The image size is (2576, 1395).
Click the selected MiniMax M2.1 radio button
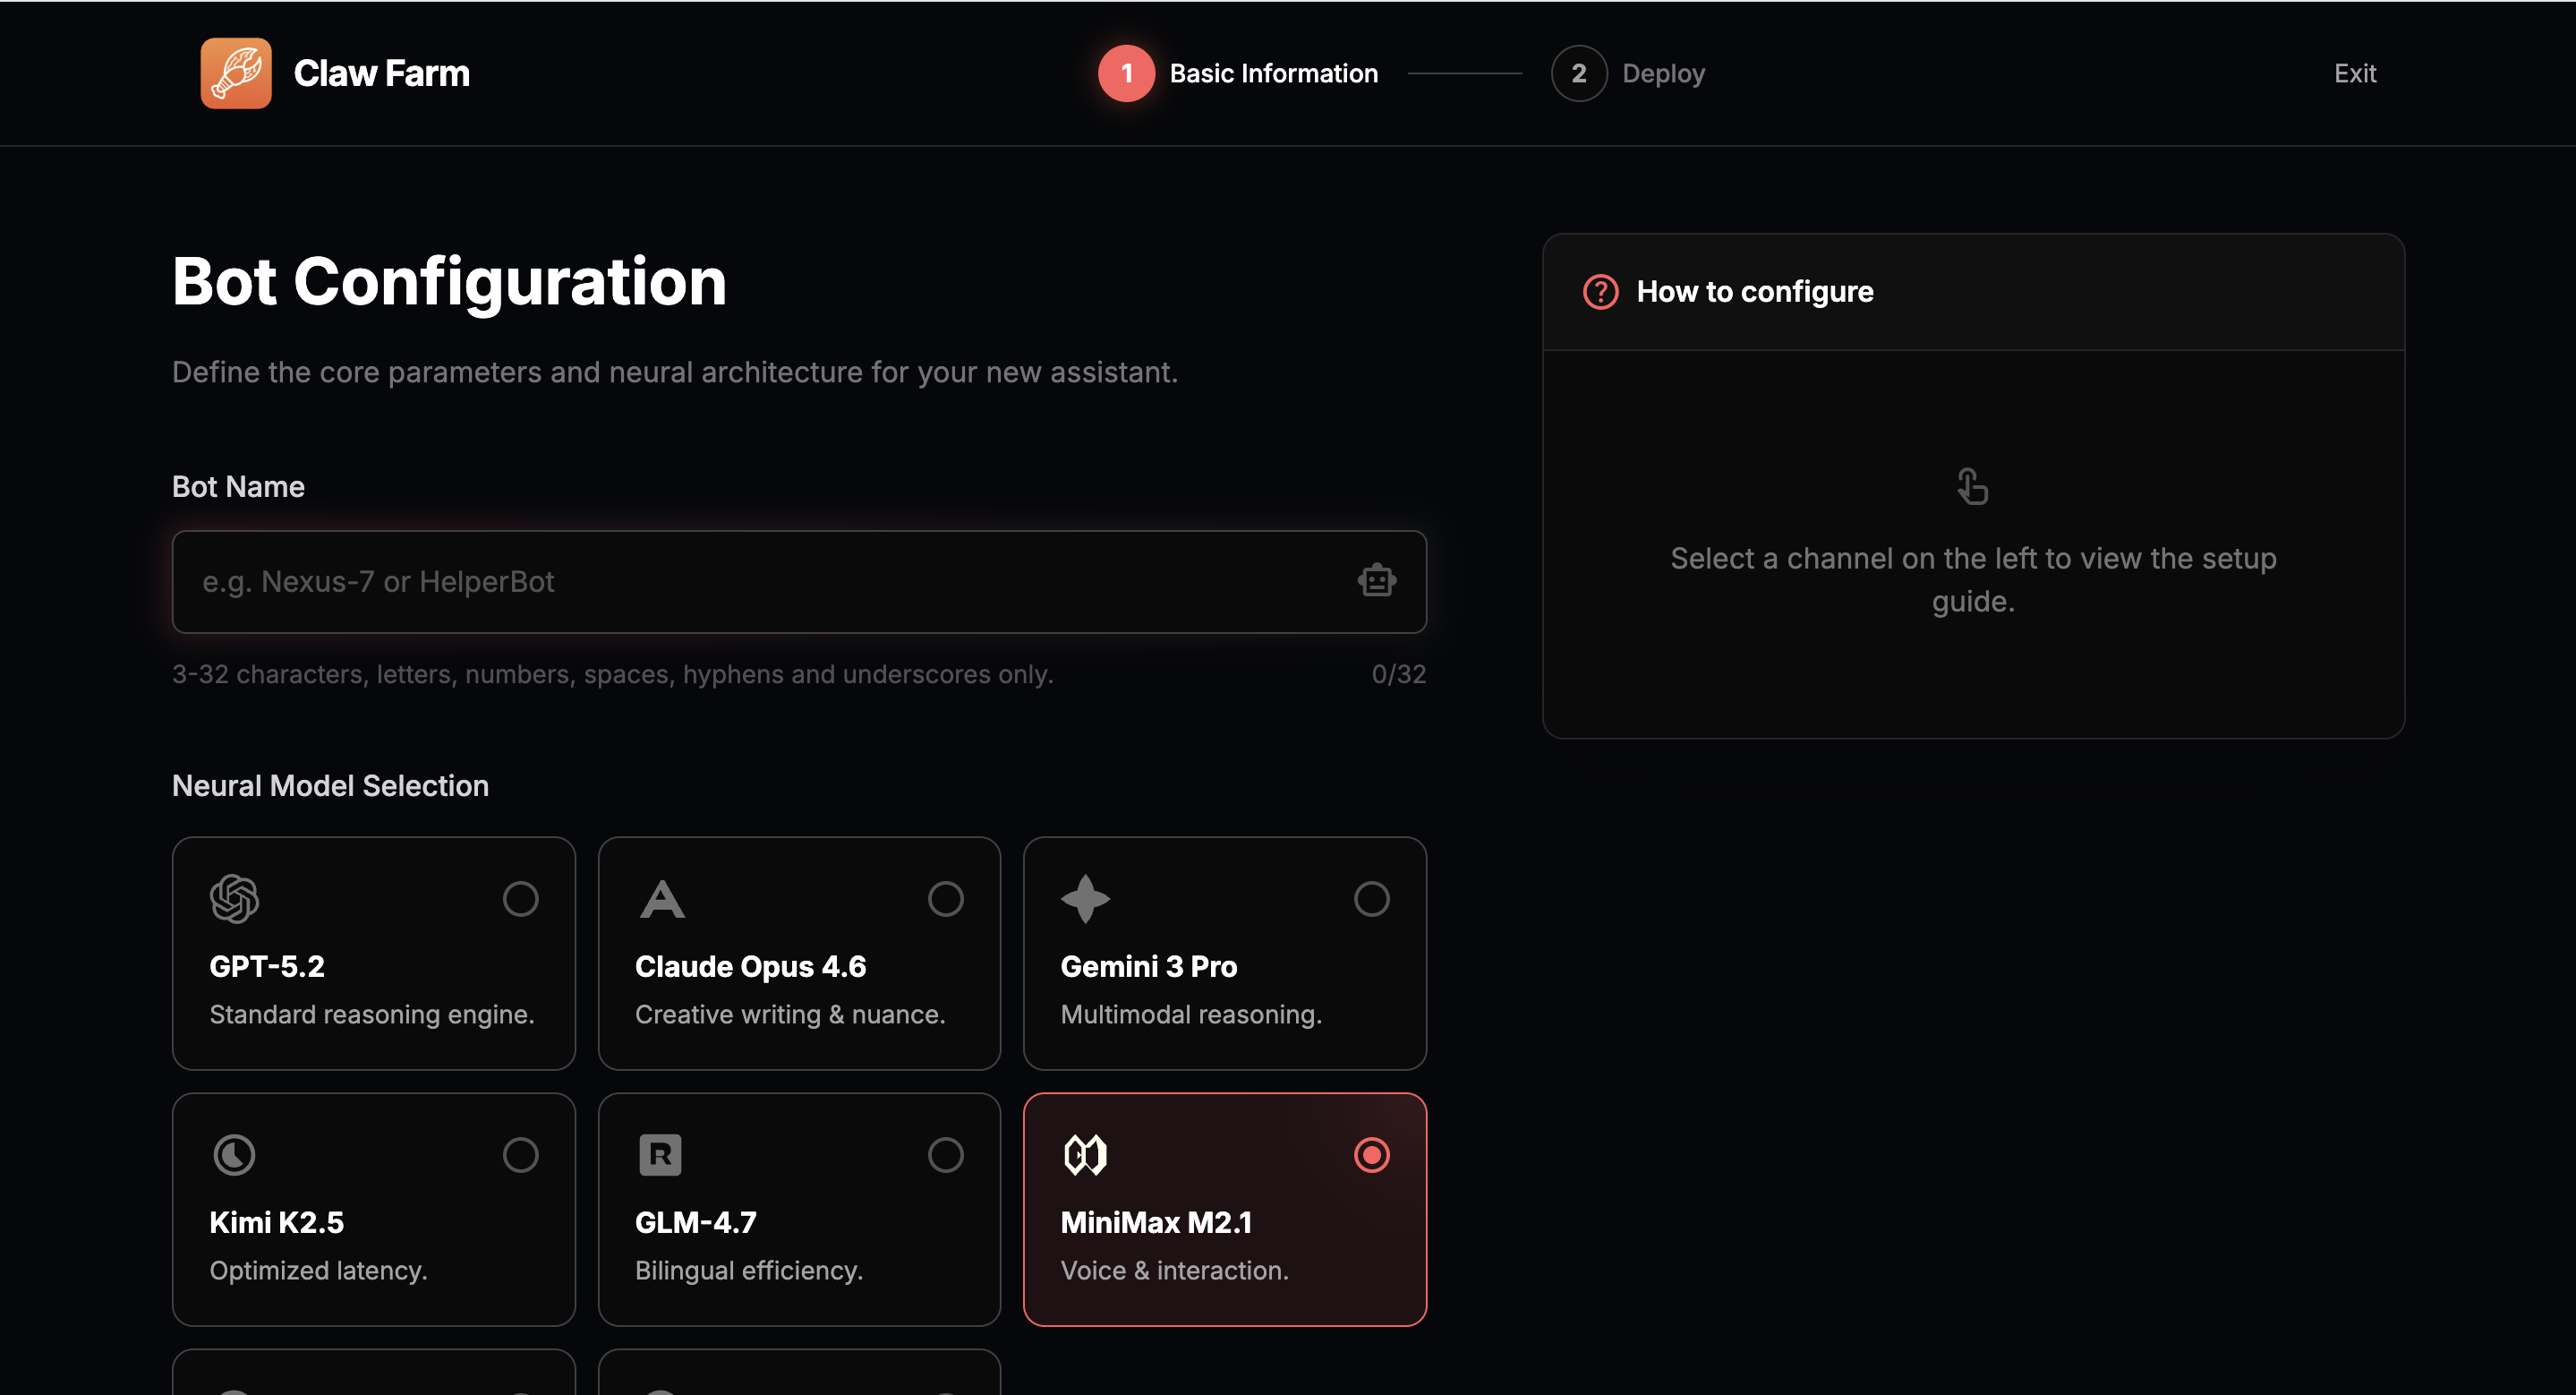1371,1155
